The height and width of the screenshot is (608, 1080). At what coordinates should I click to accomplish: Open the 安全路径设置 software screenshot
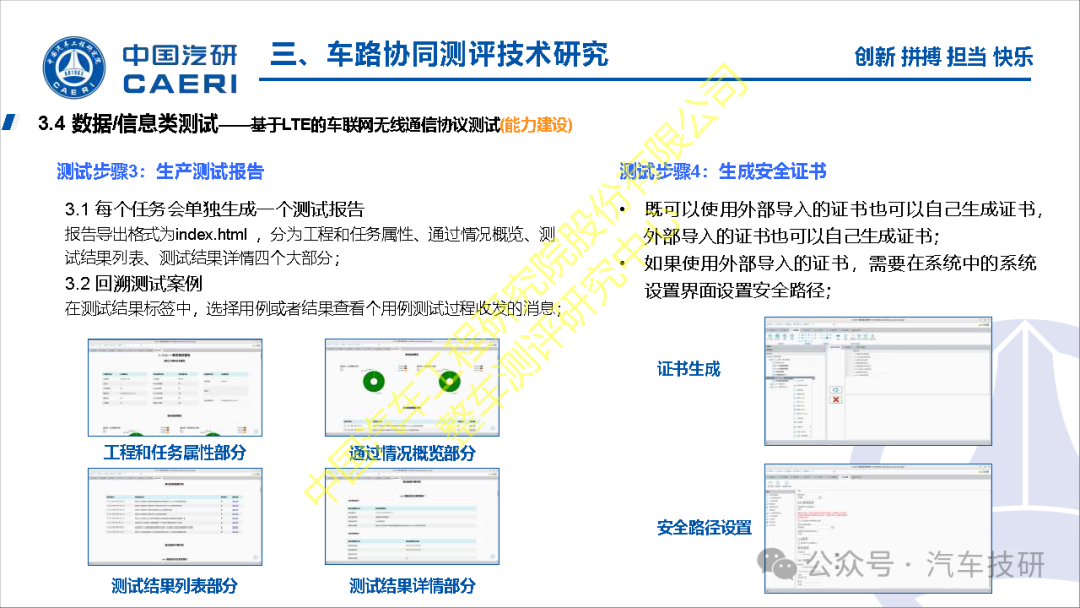[878, 528]
